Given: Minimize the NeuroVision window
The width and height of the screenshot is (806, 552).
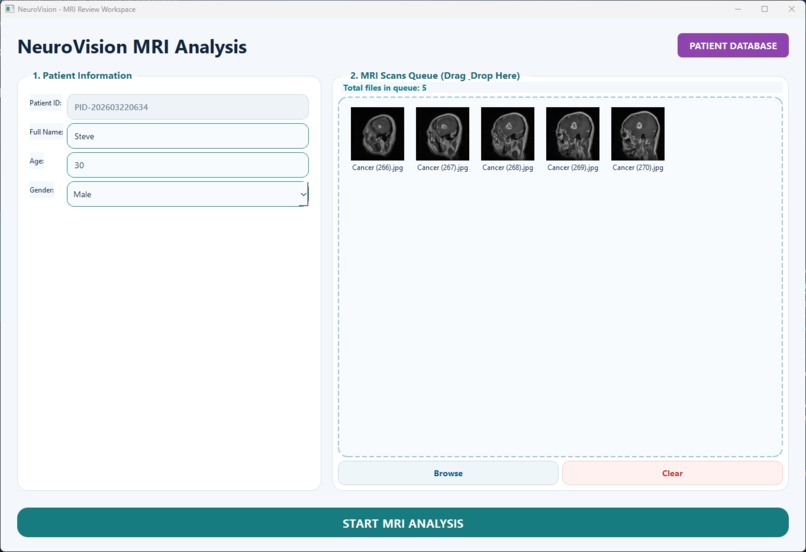Looking at the screenshot, I should pos(738,9).
